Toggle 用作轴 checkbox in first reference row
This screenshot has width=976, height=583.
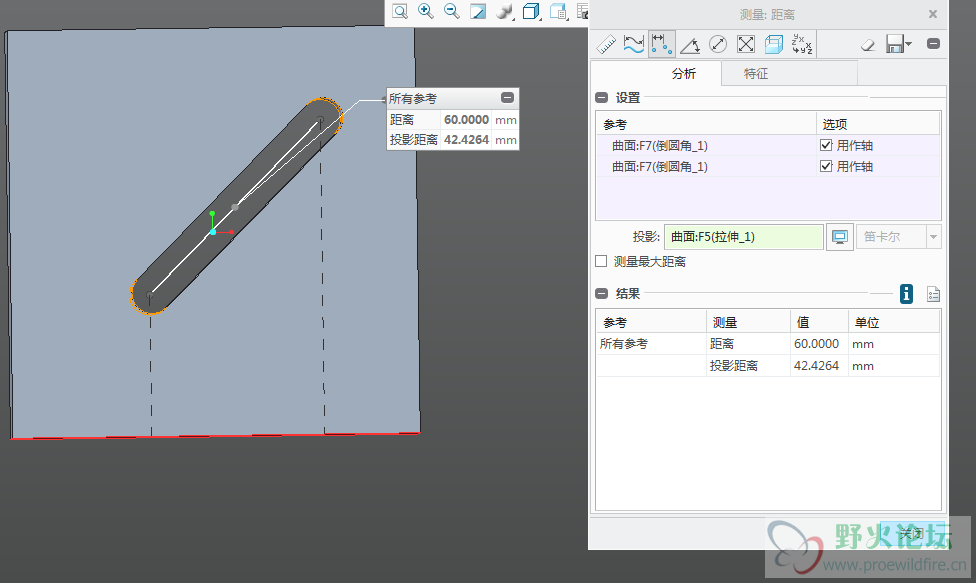(x=826, y=146)
